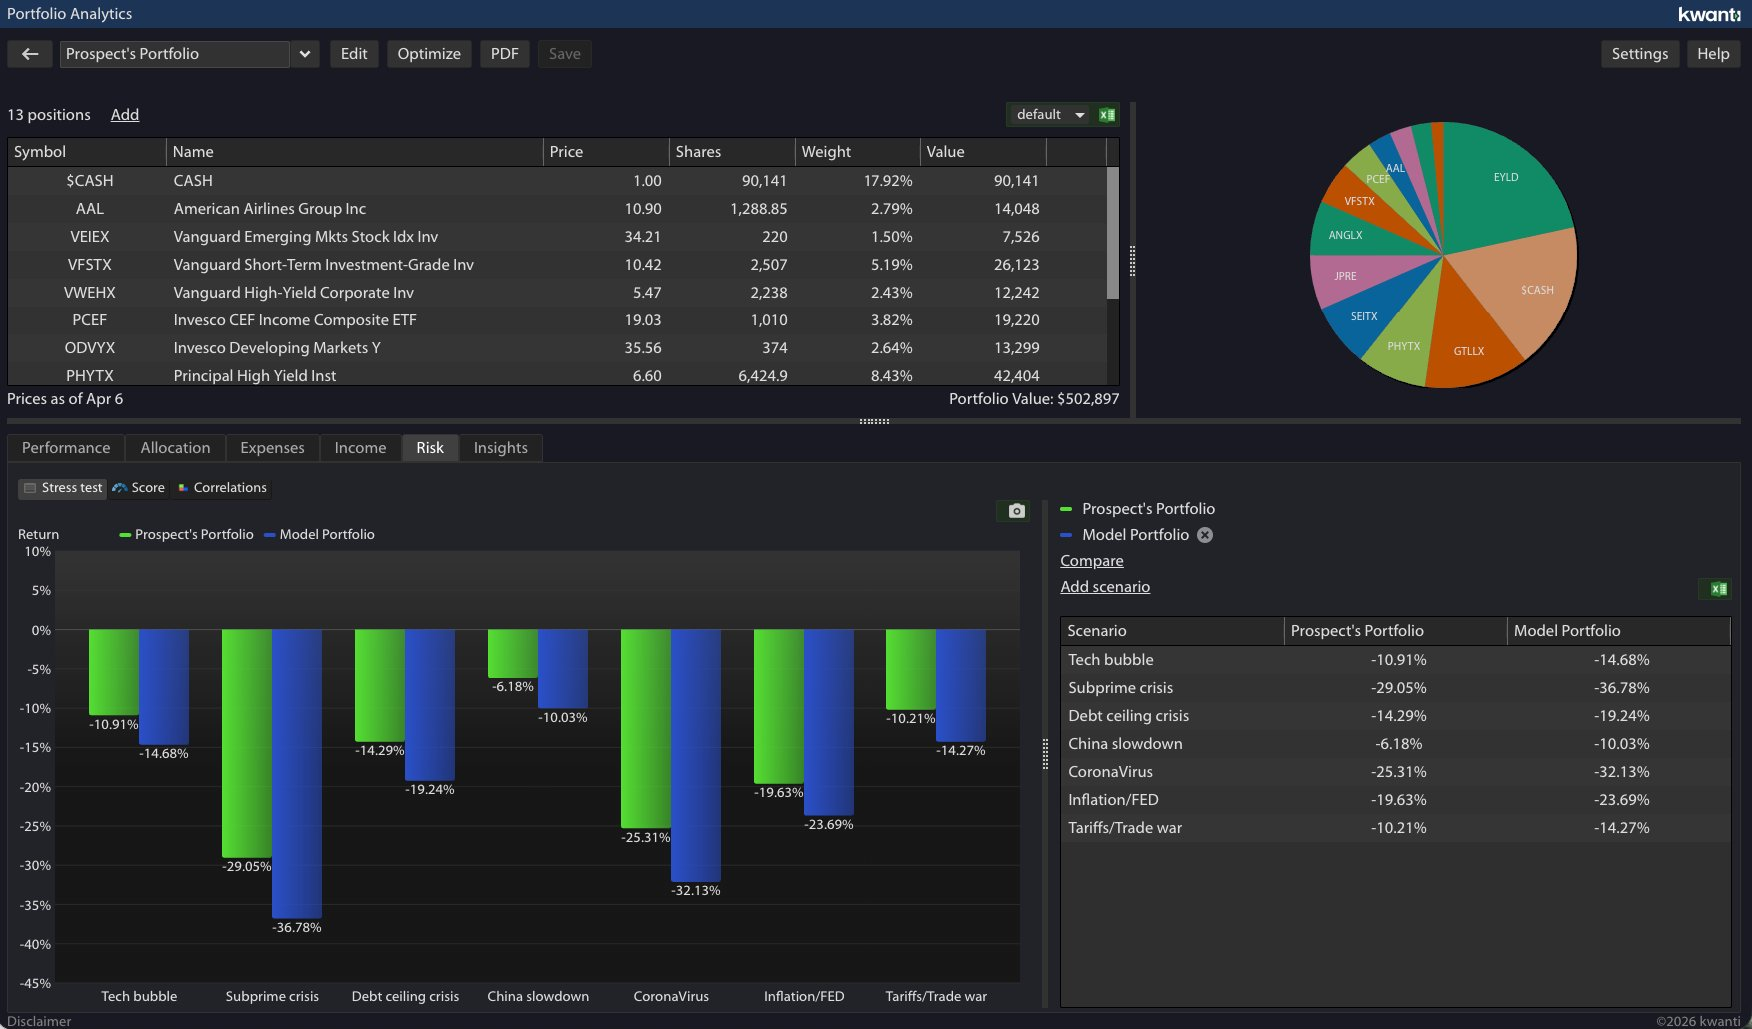
Task: Open the Compare link
Action: tap(1091, 561)
